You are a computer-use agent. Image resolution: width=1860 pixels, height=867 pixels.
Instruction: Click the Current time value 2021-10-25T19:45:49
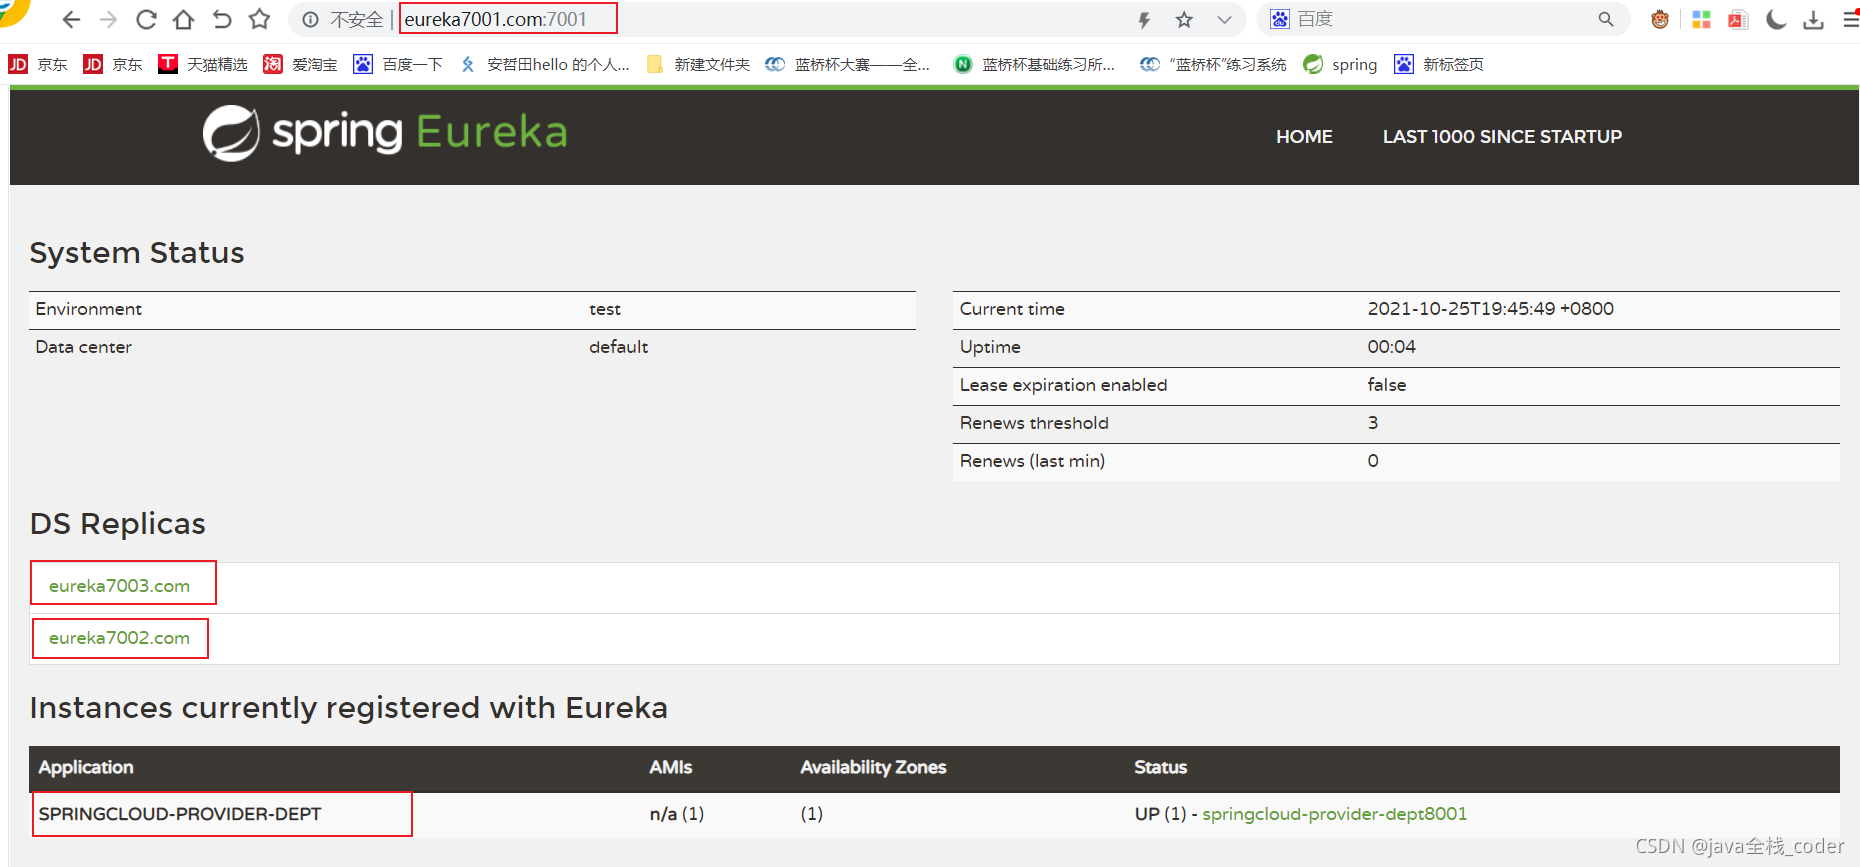point(1491,309)
